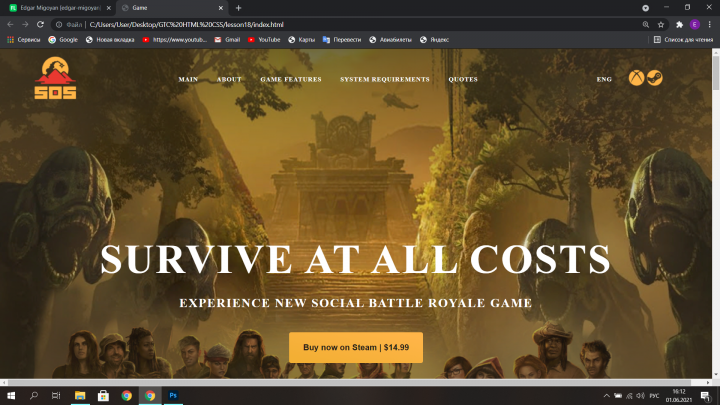Open Перевести bookmark

coord(342,40)
